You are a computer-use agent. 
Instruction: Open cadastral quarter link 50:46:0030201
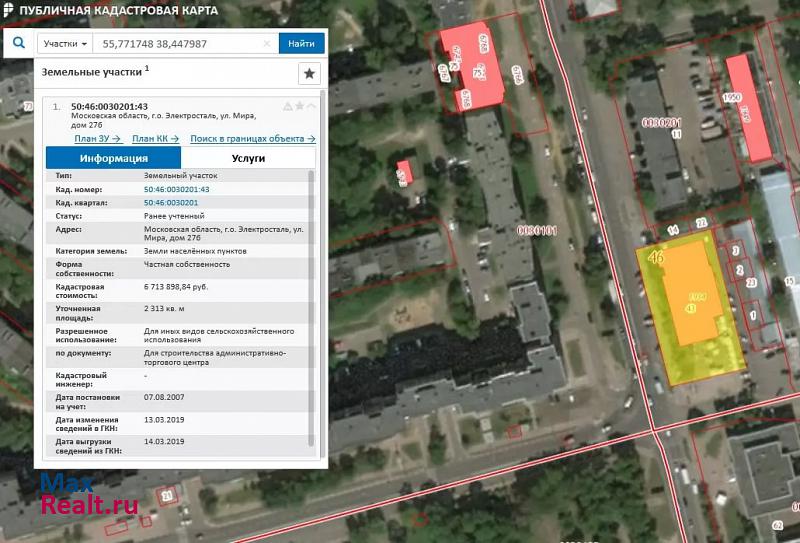171,202
